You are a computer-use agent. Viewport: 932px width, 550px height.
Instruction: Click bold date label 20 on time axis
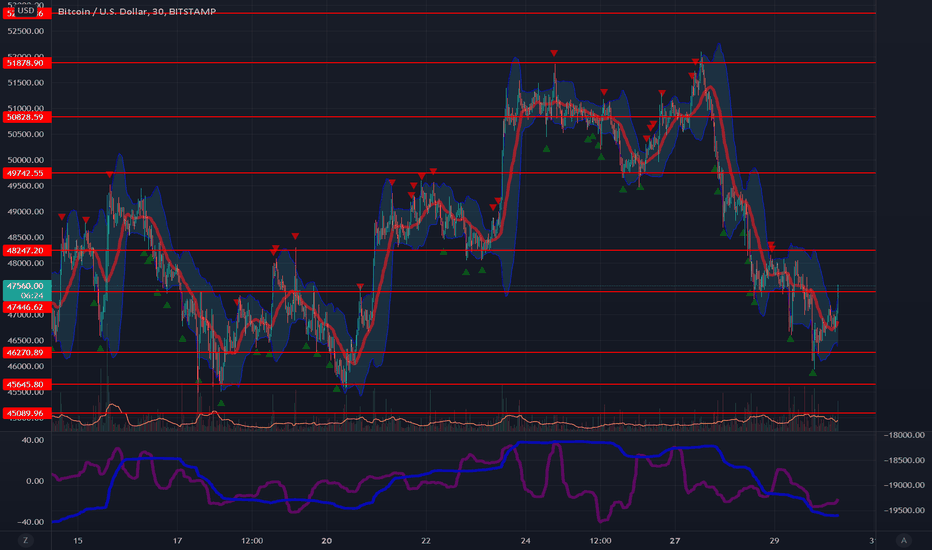tap(326, 540)
